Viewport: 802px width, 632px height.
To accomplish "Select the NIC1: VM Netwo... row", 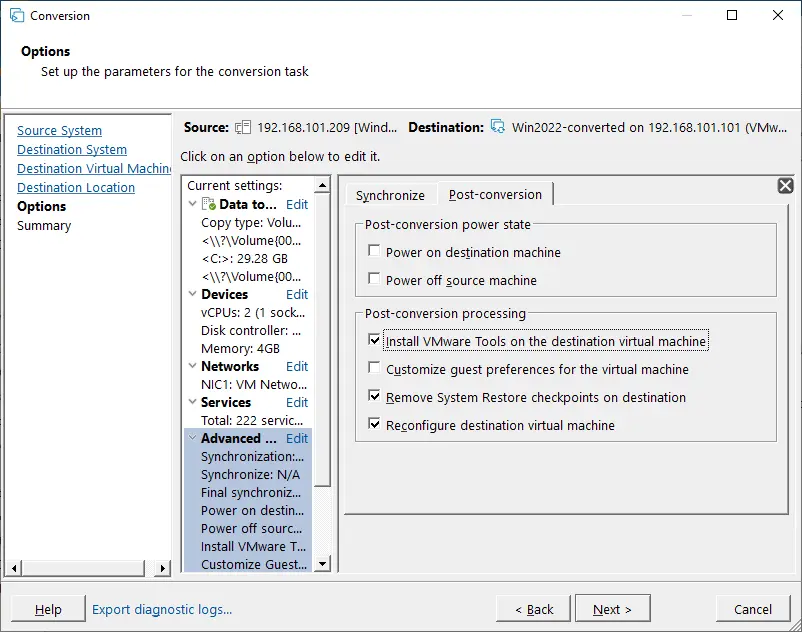I will tap(254, 385).
